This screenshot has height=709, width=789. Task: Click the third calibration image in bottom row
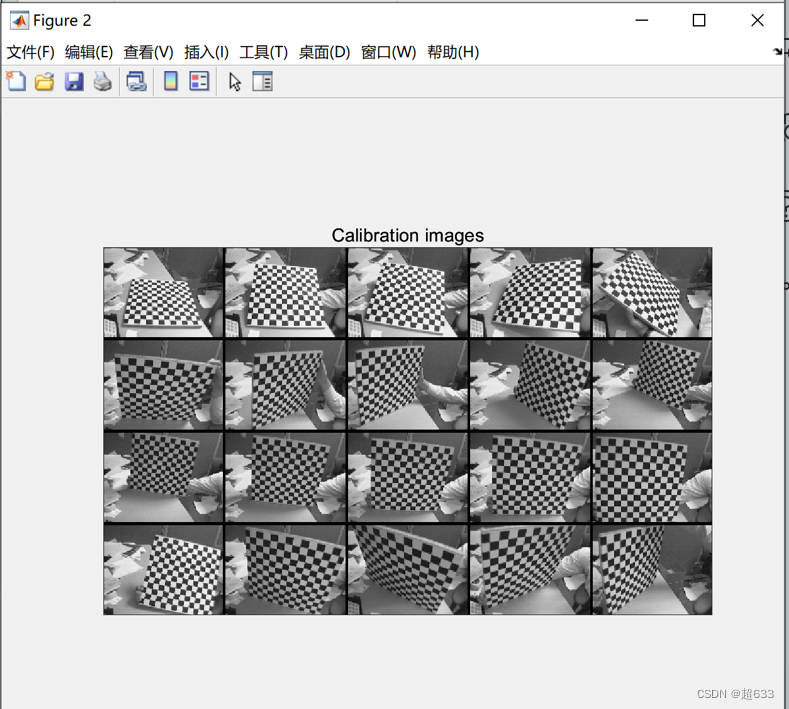click(x=408, y=570)
